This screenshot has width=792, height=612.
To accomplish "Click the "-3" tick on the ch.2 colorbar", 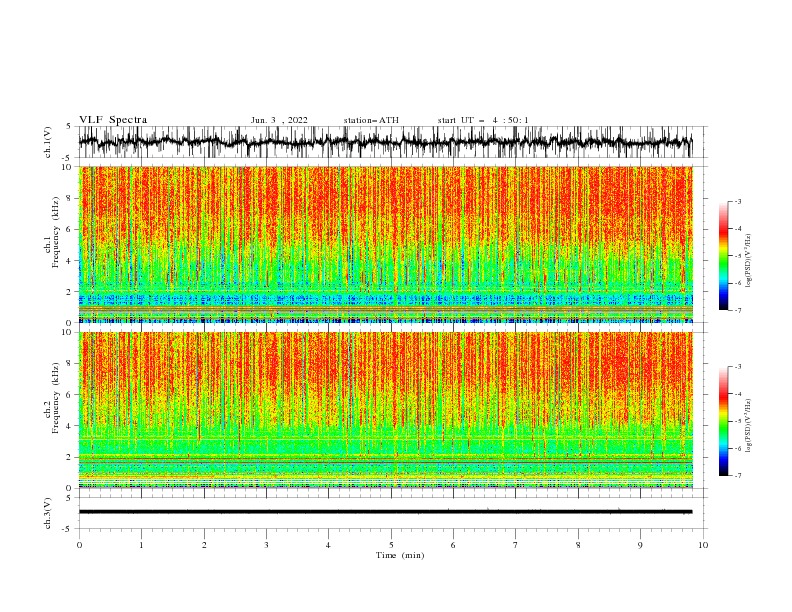I will (x=737, y=367).
